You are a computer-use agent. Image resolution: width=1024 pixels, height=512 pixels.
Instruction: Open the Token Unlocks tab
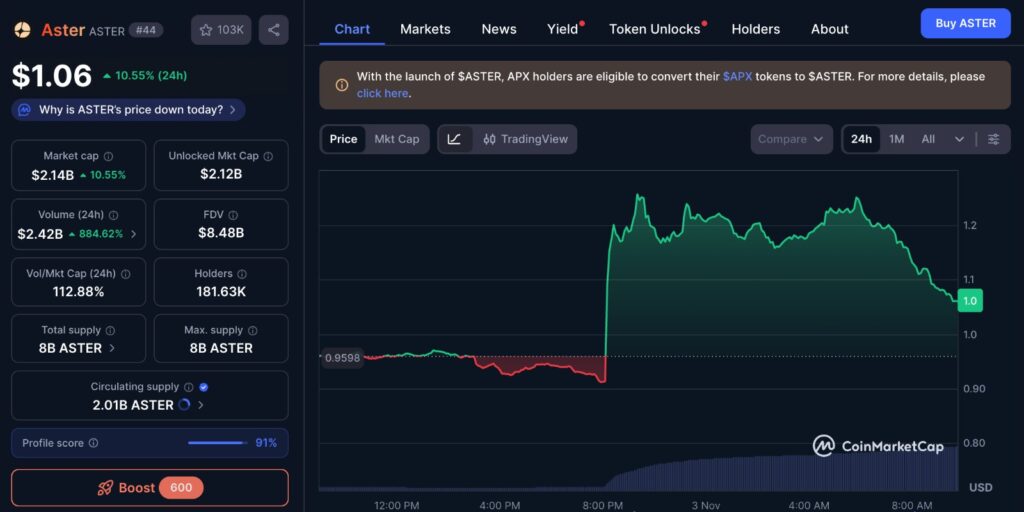tap(654, 29)
